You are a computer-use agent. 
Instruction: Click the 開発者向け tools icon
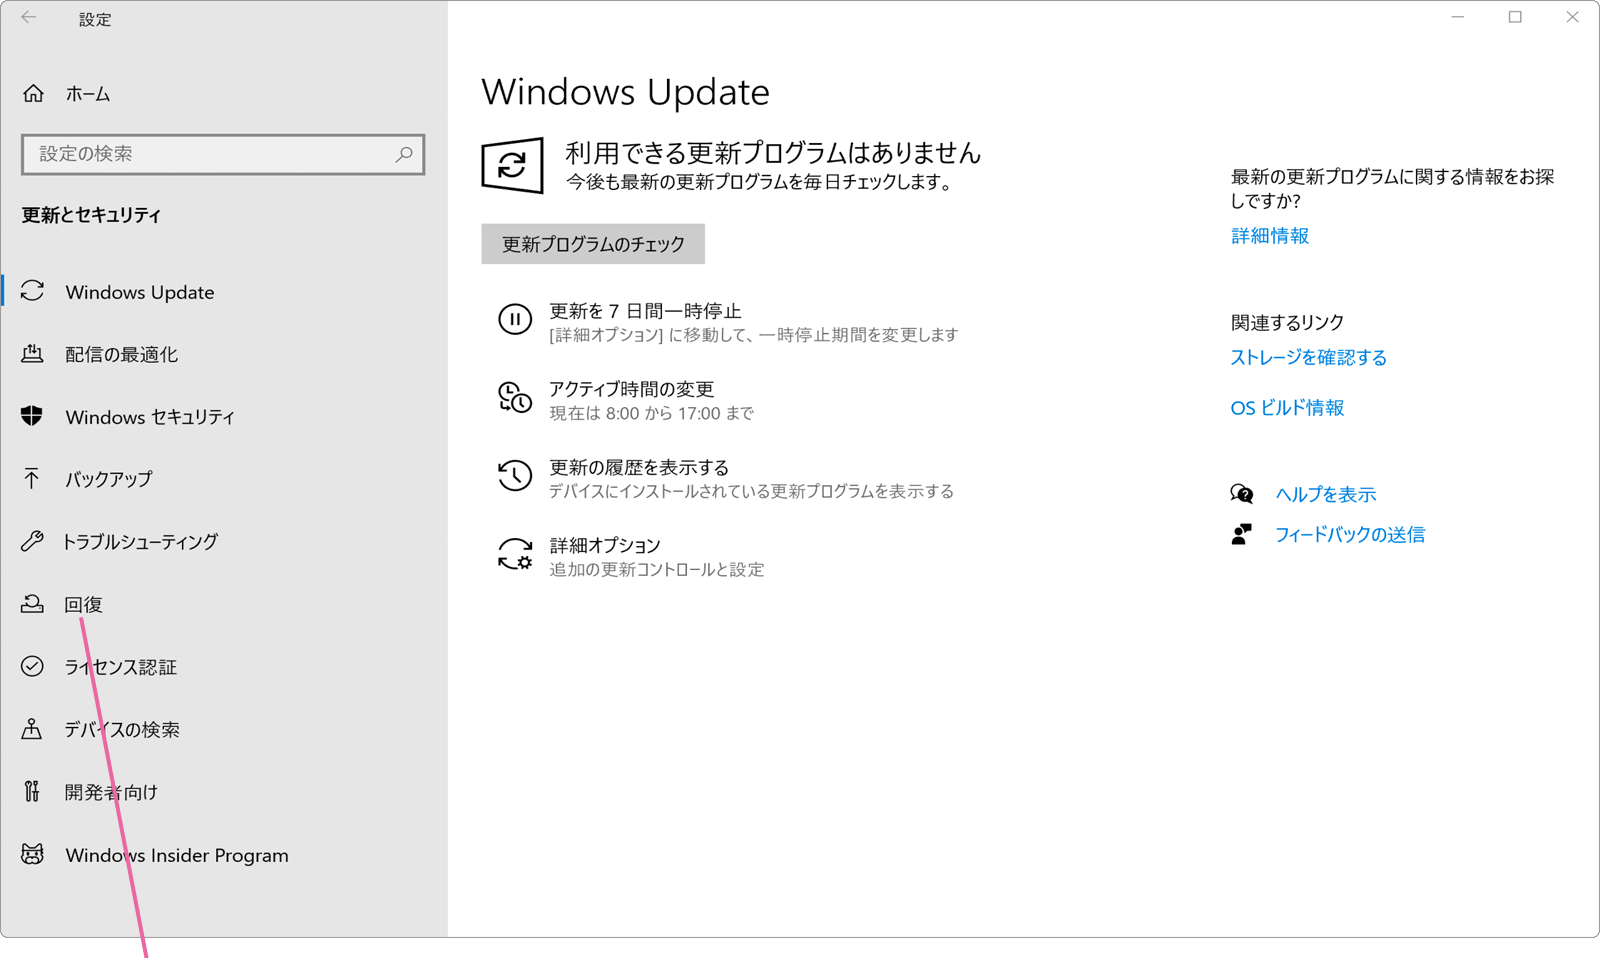32,791
